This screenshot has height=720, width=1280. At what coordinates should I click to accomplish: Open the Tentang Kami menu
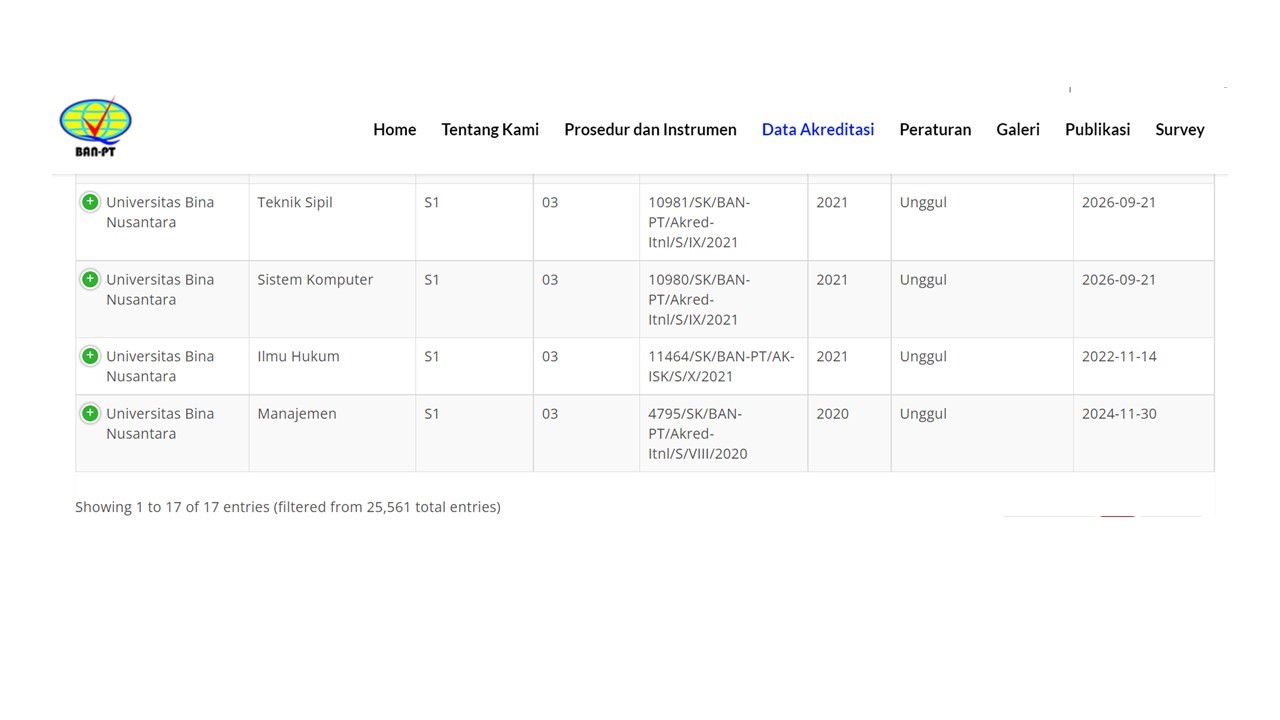[x=490, y=129]
